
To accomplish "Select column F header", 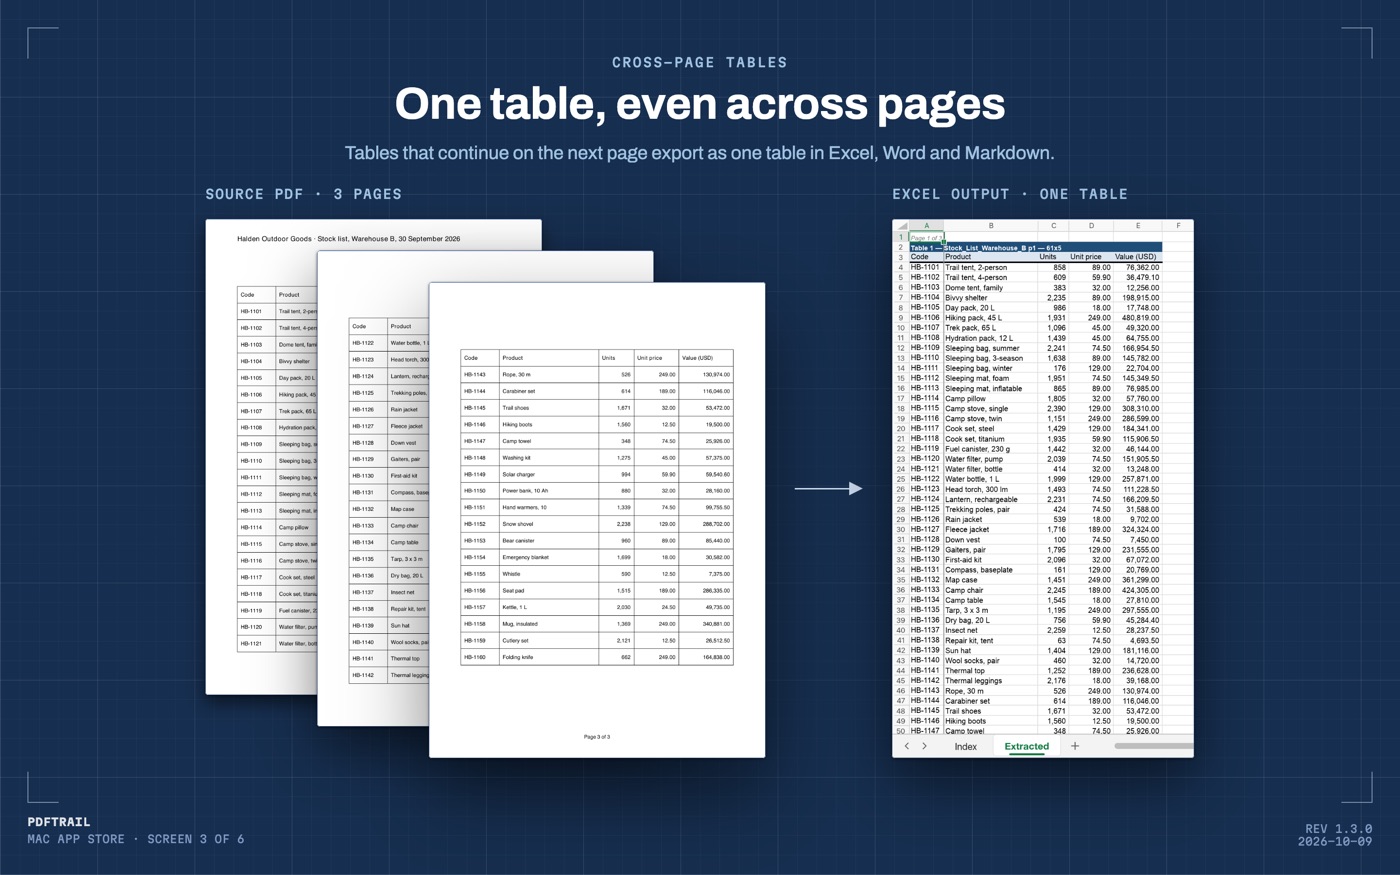I will click(x=1178, y=226).
